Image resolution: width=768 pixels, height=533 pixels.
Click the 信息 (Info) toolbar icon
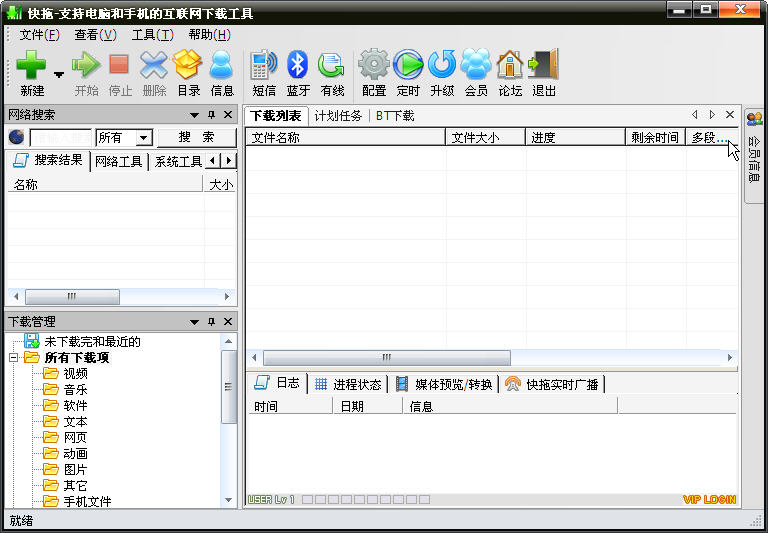tap(222, 66)
